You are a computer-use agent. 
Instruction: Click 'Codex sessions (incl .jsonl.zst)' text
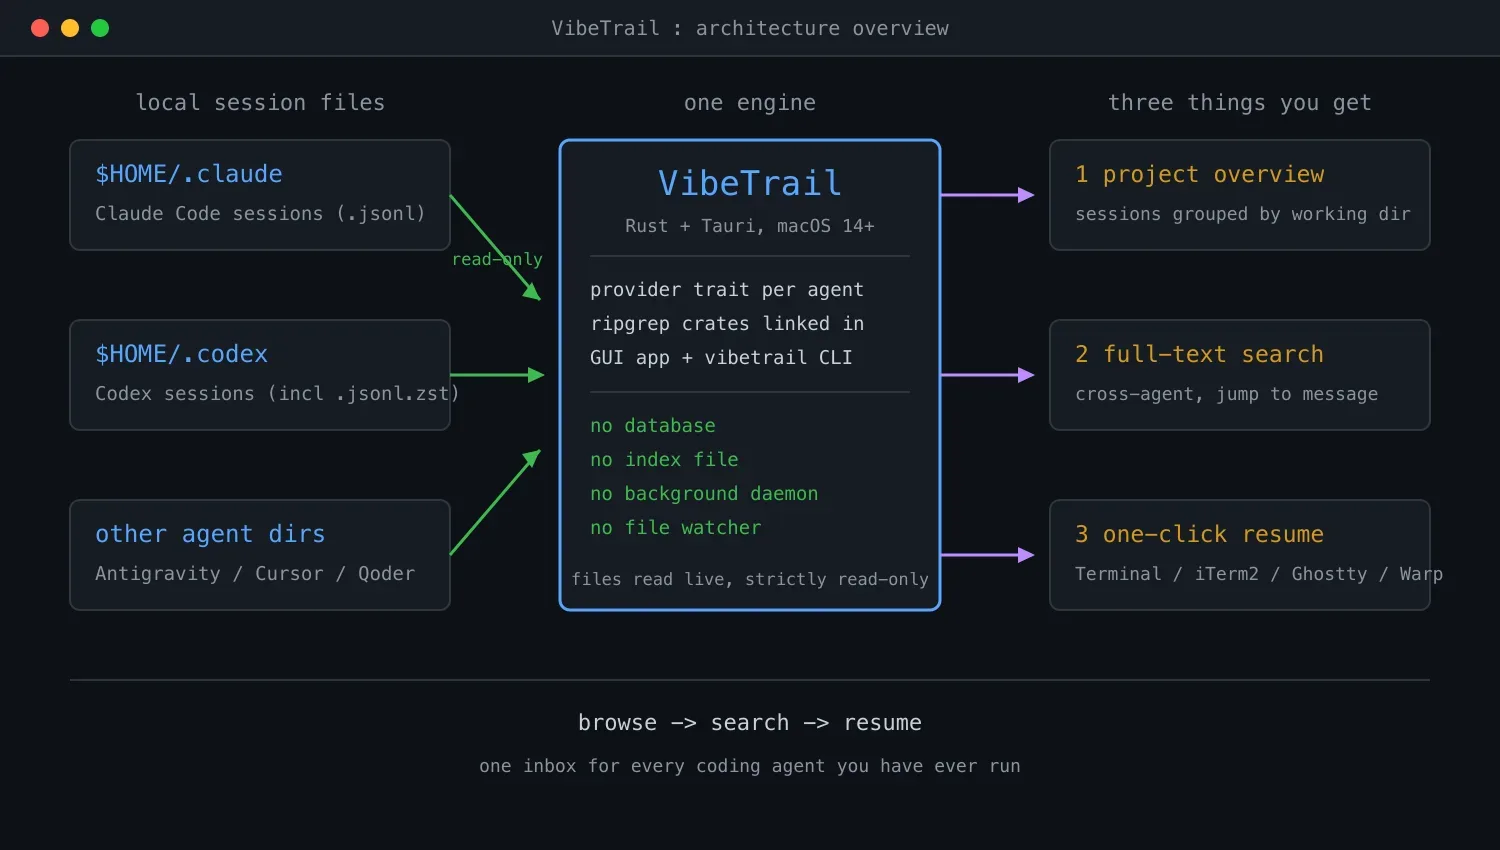(277, 393)
